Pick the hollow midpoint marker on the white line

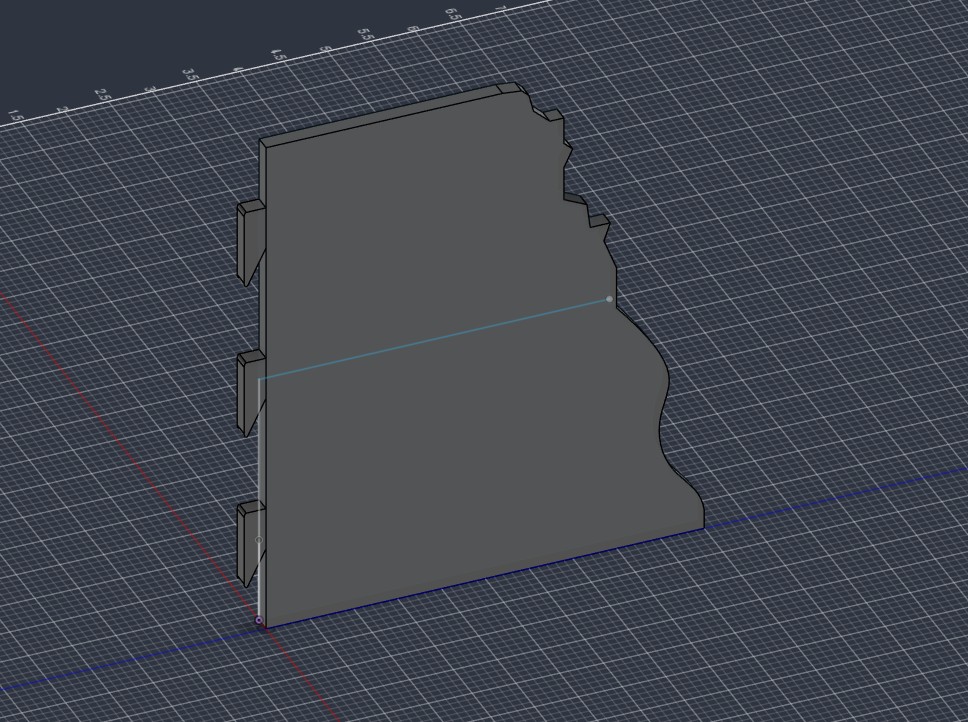(259, 540)
